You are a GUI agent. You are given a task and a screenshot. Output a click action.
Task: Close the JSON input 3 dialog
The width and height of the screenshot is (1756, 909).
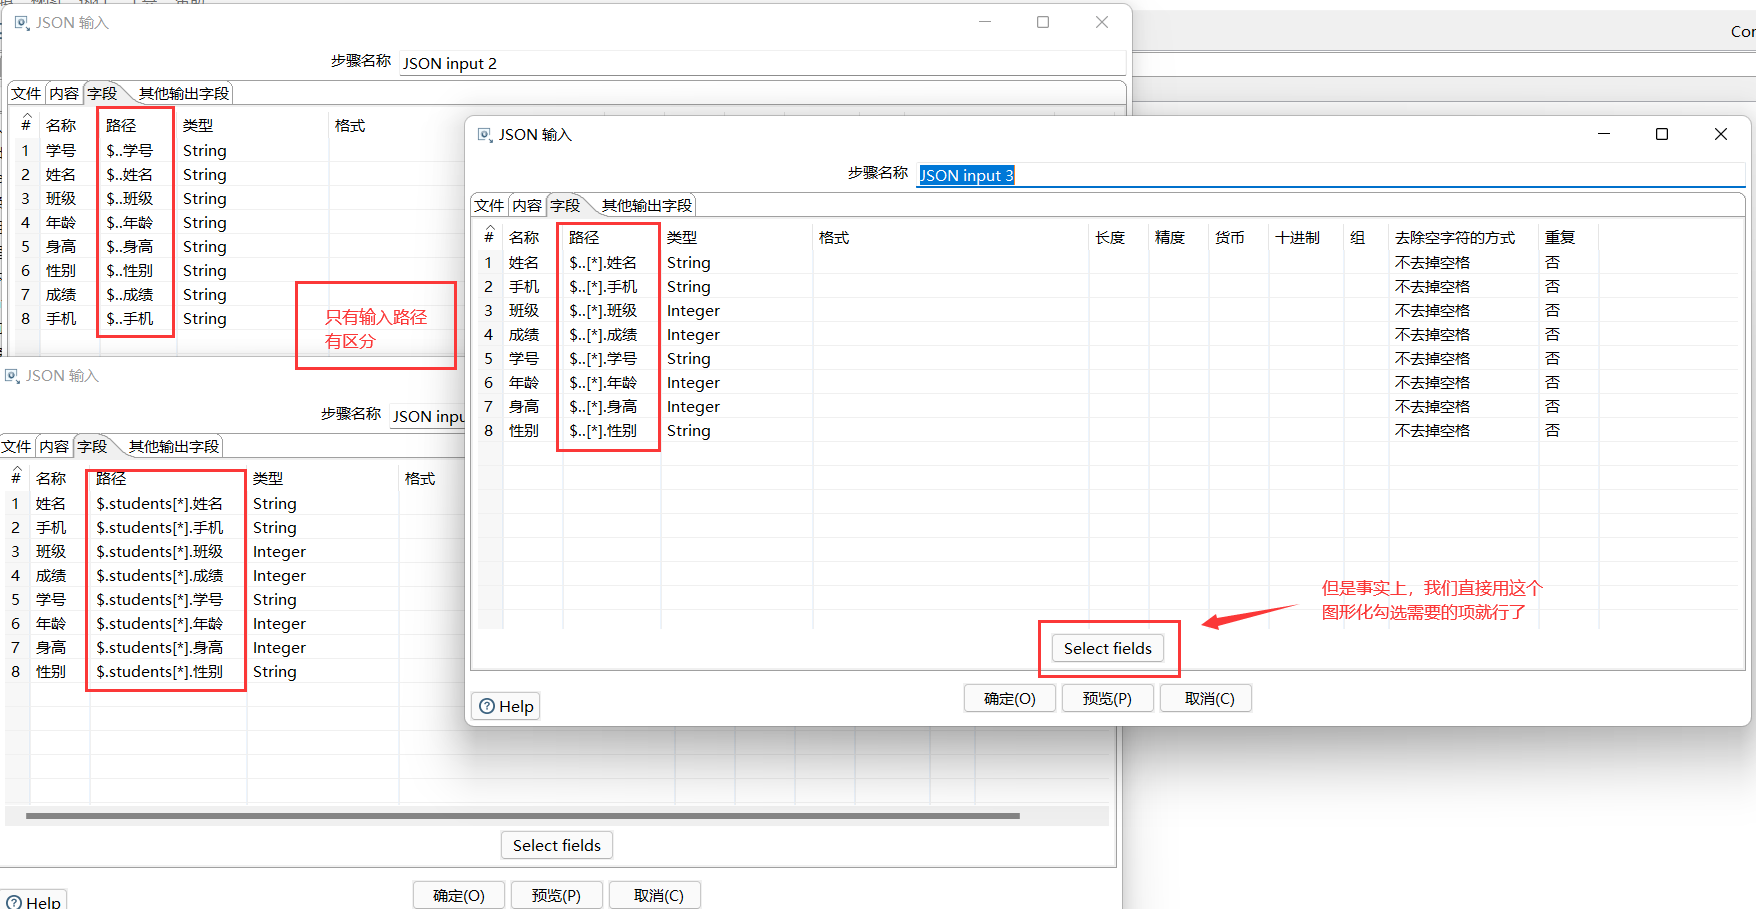coord(1721,134)
